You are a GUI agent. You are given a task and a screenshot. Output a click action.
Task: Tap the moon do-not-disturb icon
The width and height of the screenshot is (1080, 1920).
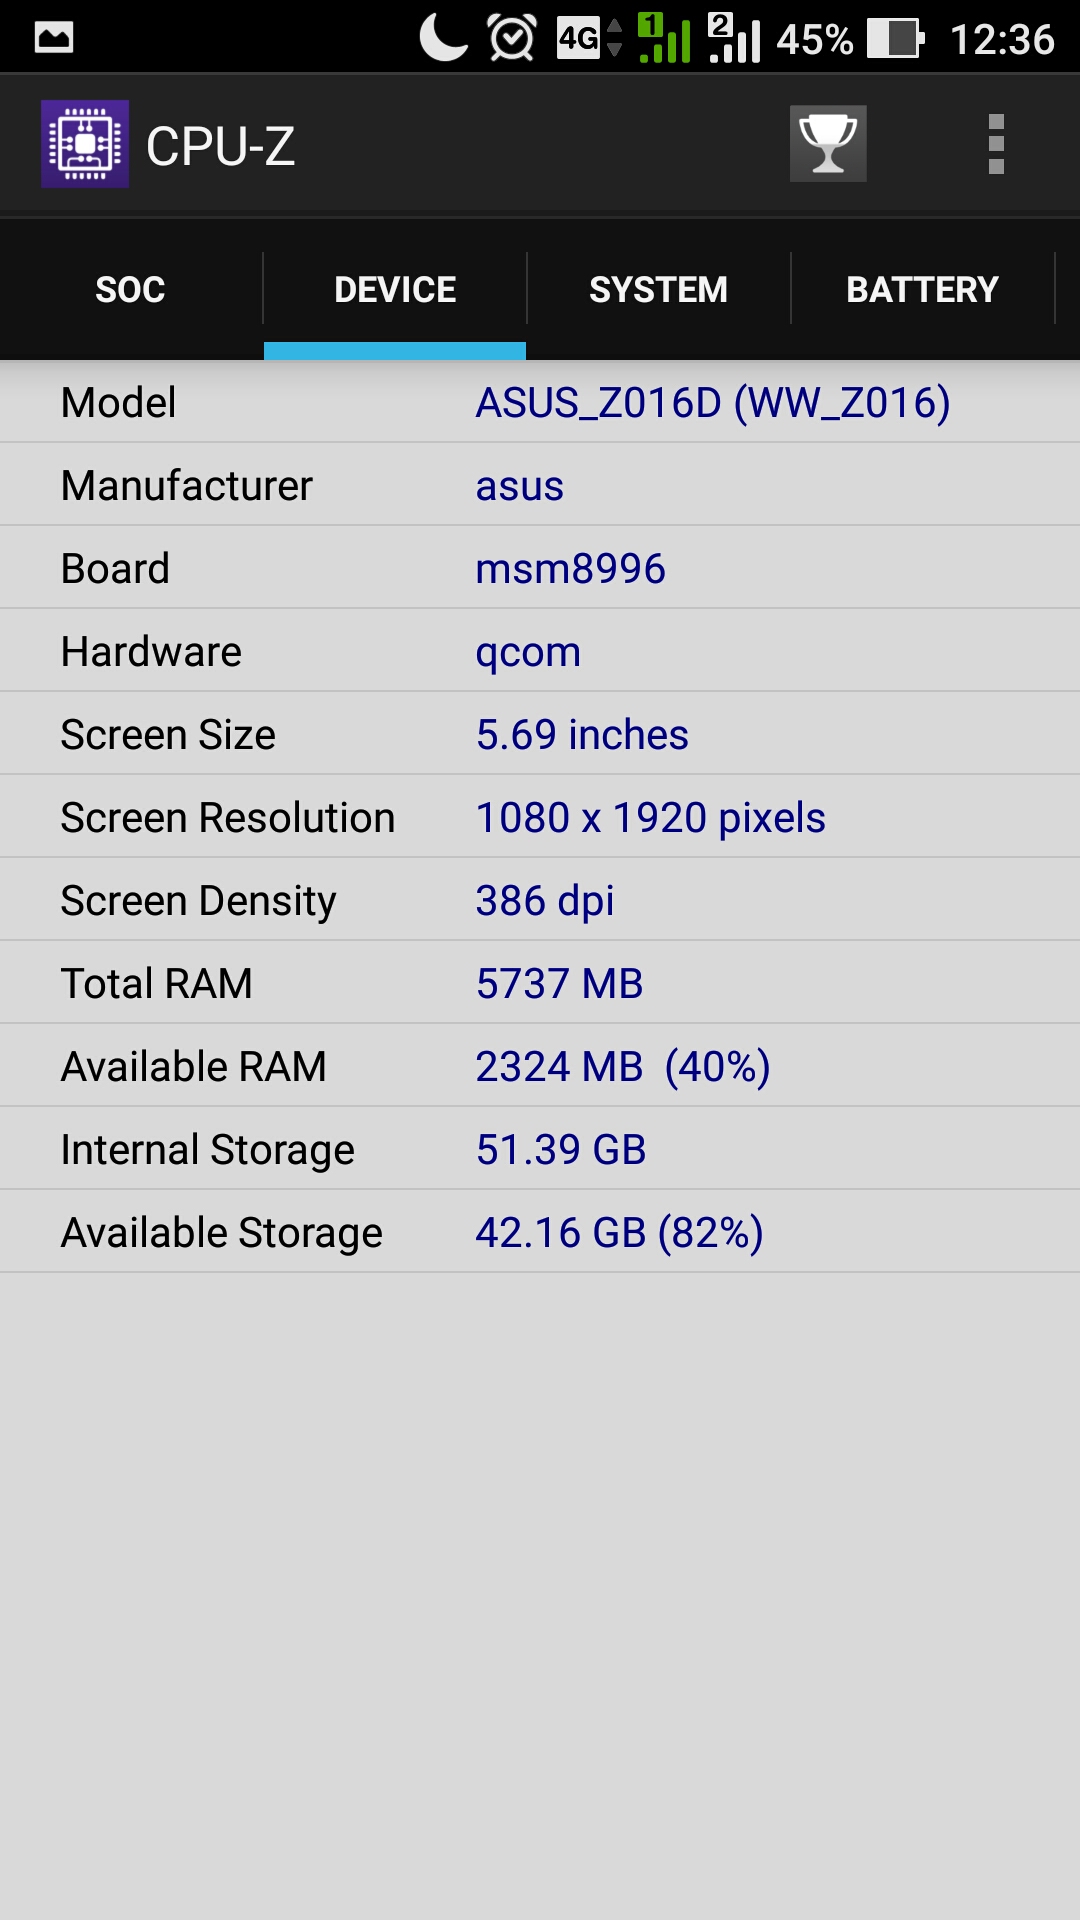(x=444, y=39)
